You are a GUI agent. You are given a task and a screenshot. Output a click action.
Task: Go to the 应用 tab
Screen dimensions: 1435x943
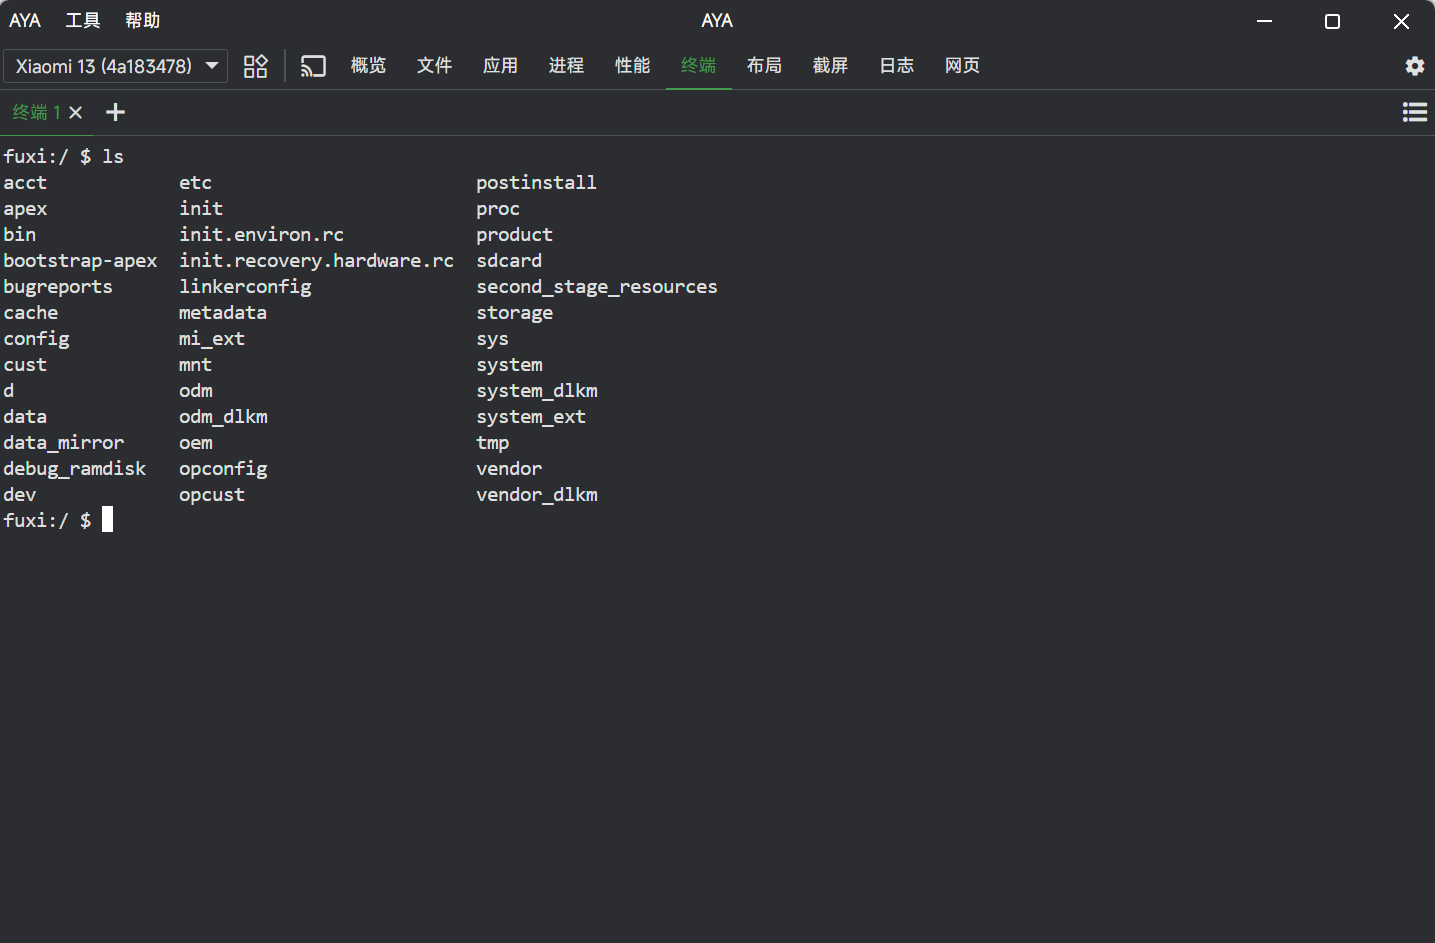500,66
